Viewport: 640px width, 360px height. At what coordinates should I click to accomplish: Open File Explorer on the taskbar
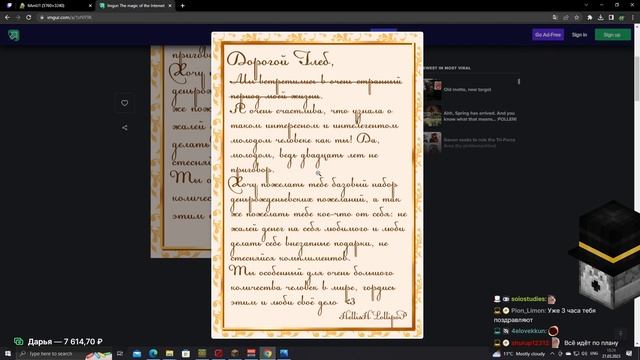169,353
